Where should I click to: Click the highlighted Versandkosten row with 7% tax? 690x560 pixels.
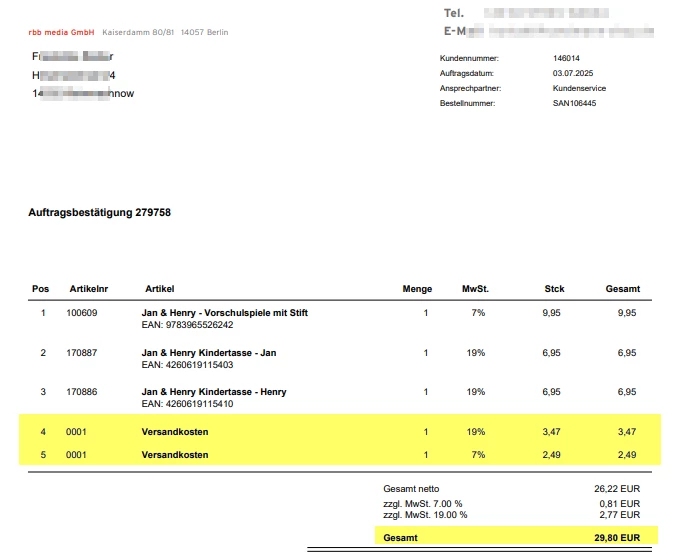click(340, 454)
